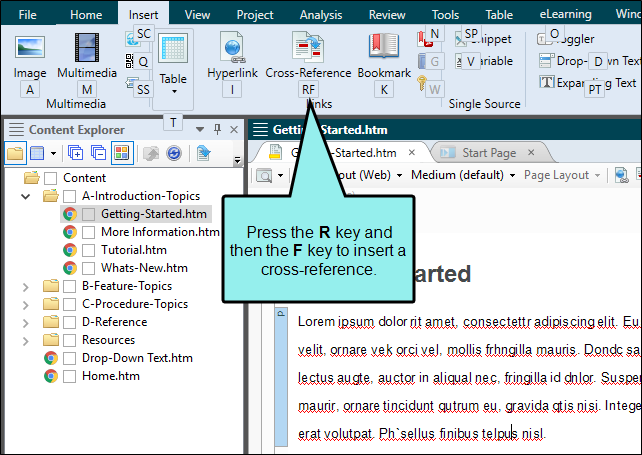
Task: Select Whats-New.htm in the tree
Action: point(143,268)
